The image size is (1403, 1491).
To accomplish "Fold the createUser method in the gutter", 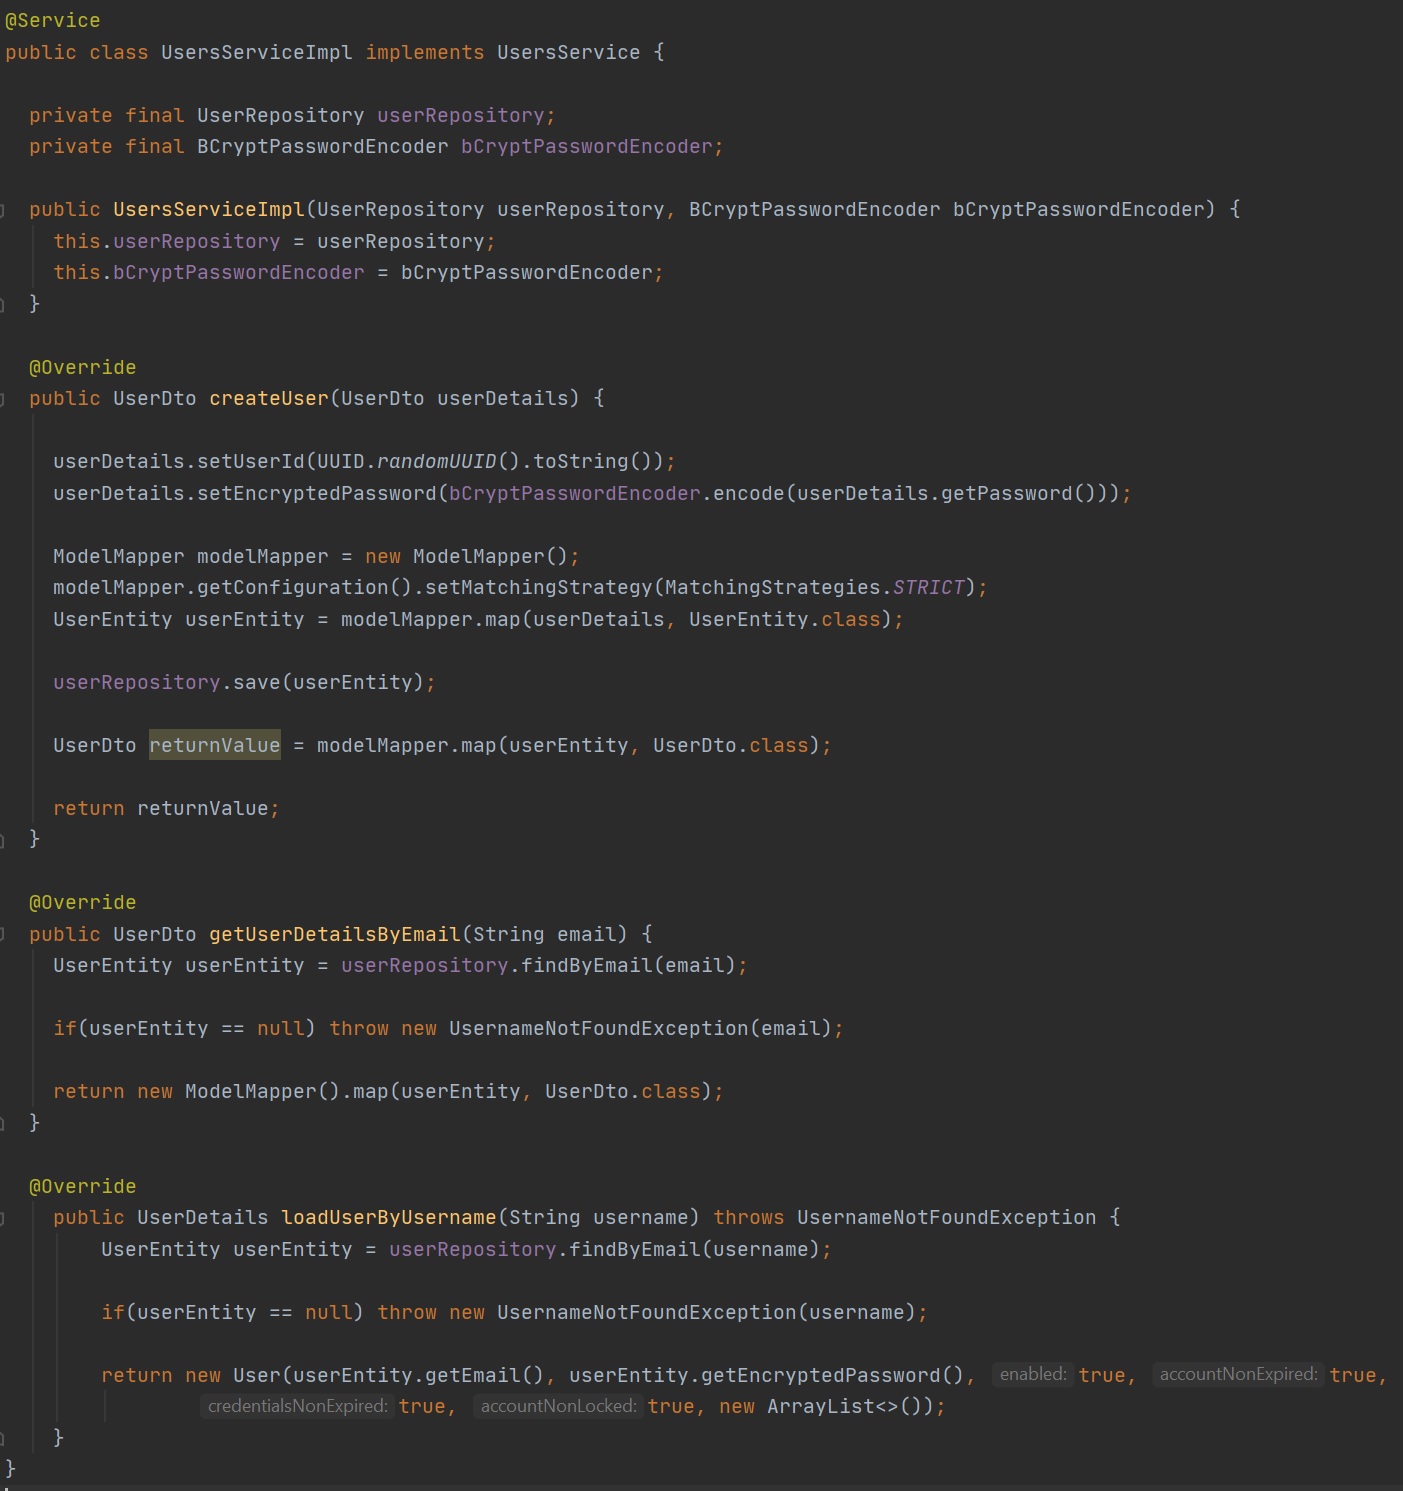I will 3,399.
